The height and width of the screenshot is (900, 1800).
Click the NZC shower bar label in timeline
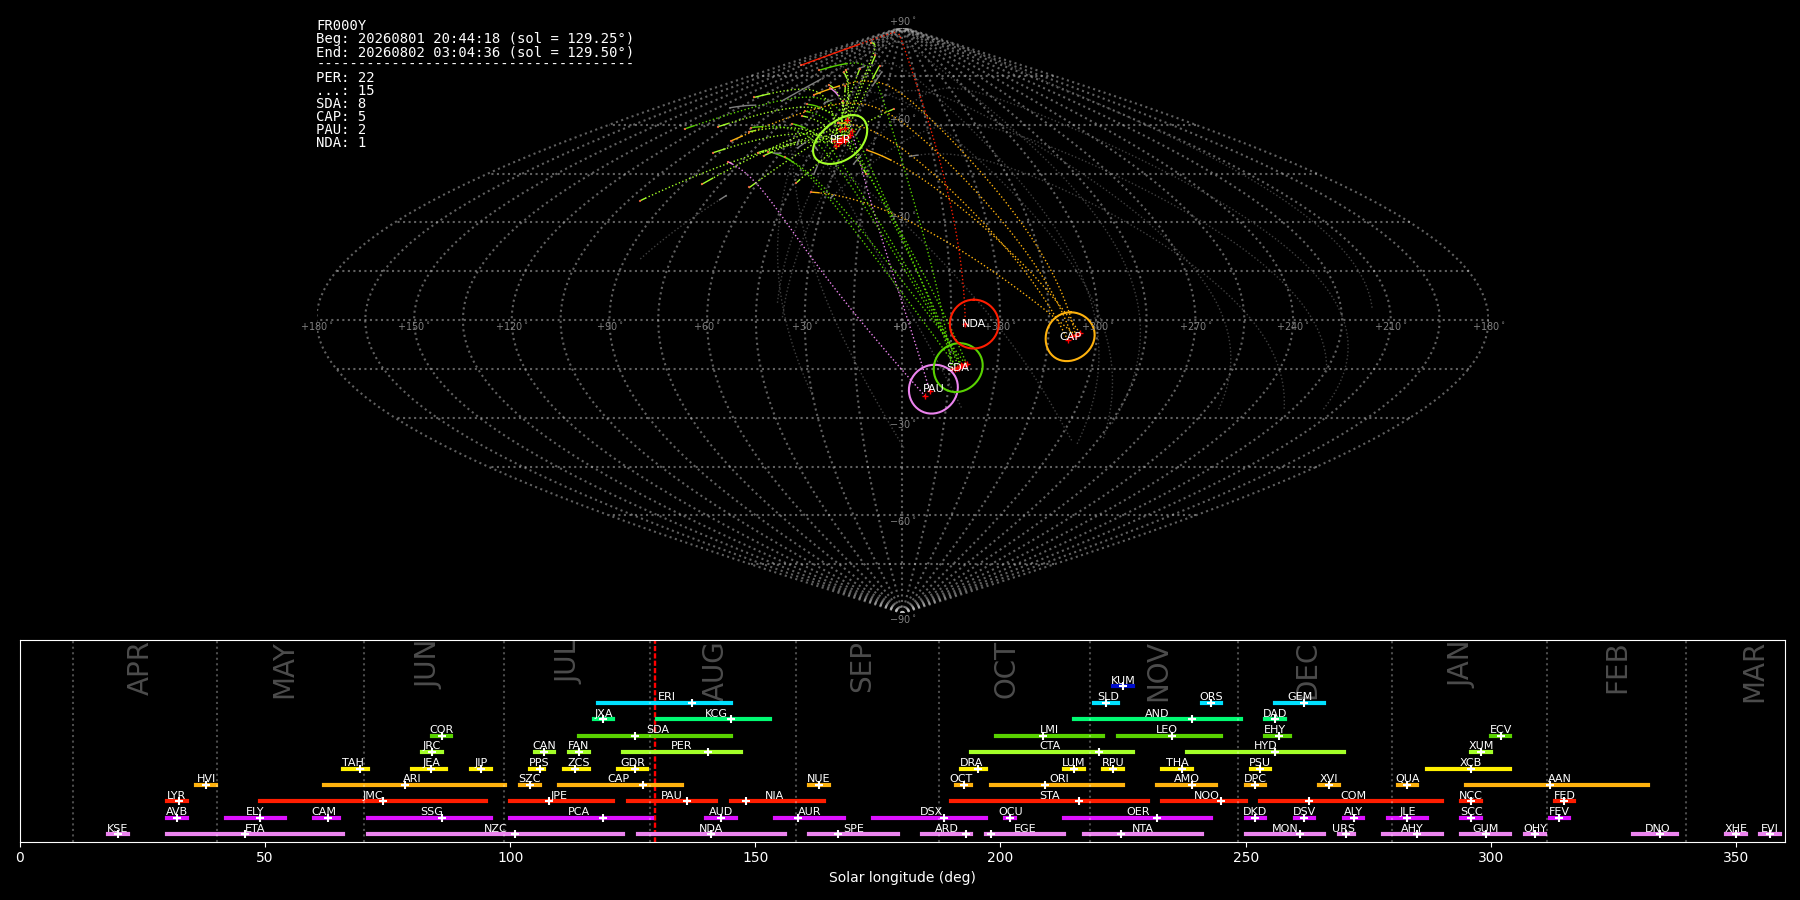click(495, 829)
